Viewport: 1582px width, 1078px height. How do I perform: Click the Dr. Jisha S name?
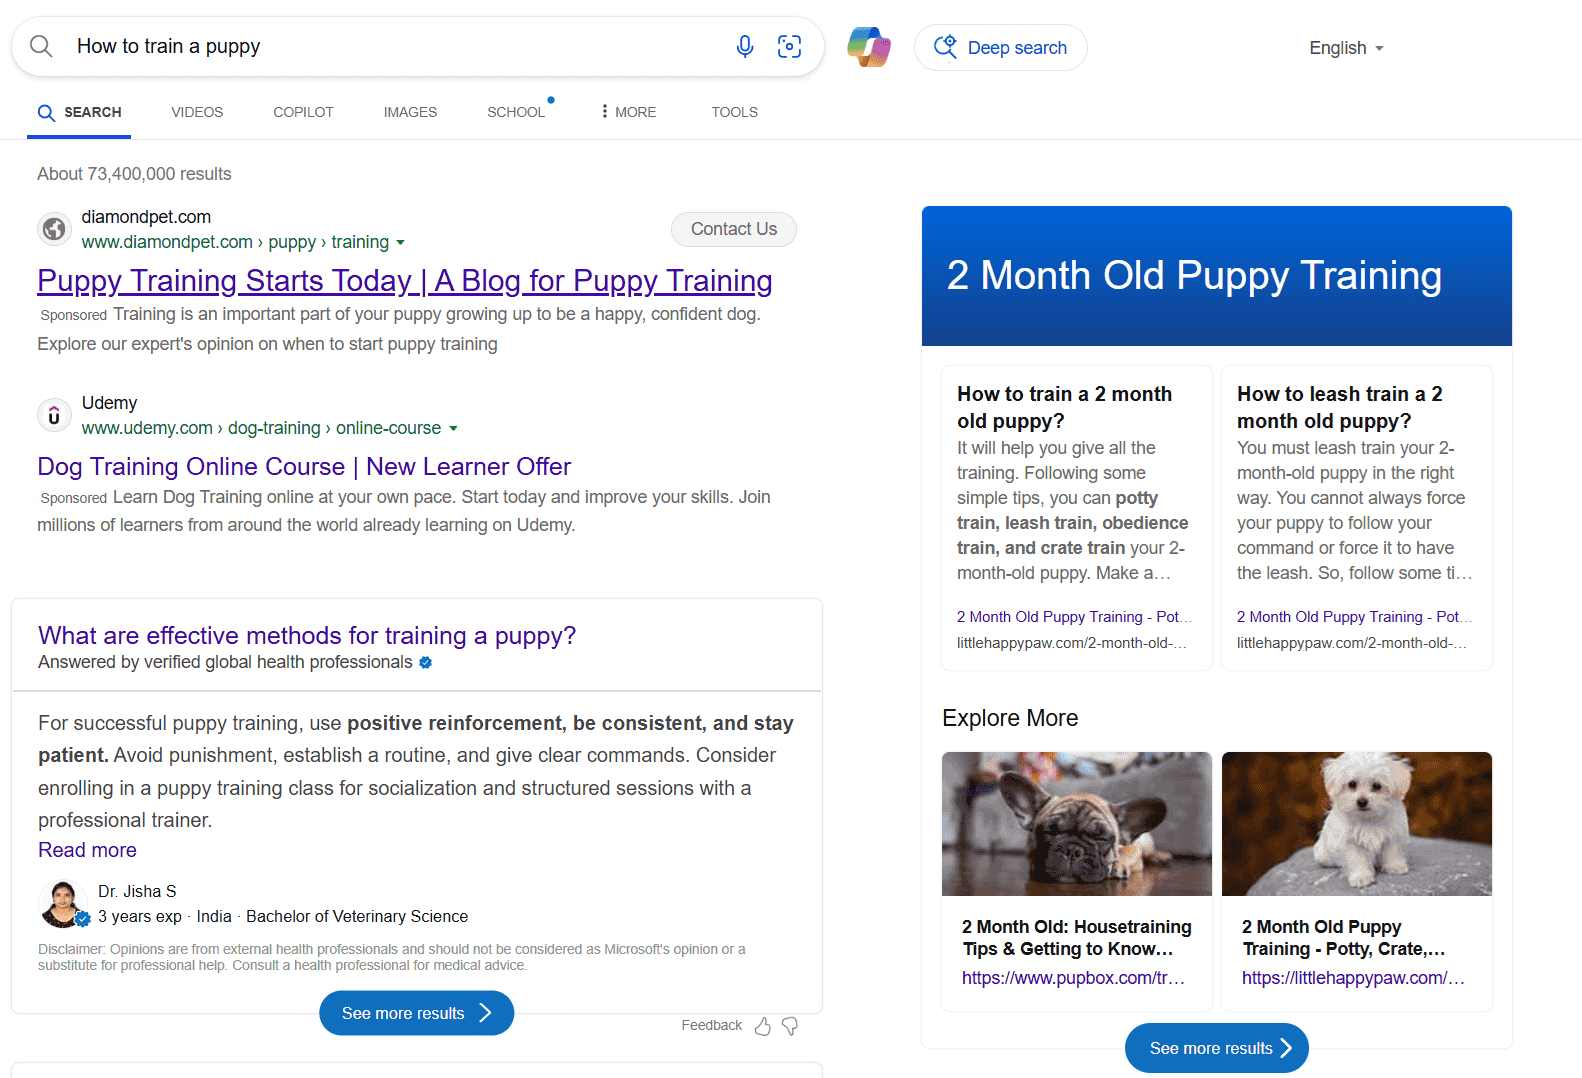click(x=137, y=891)
